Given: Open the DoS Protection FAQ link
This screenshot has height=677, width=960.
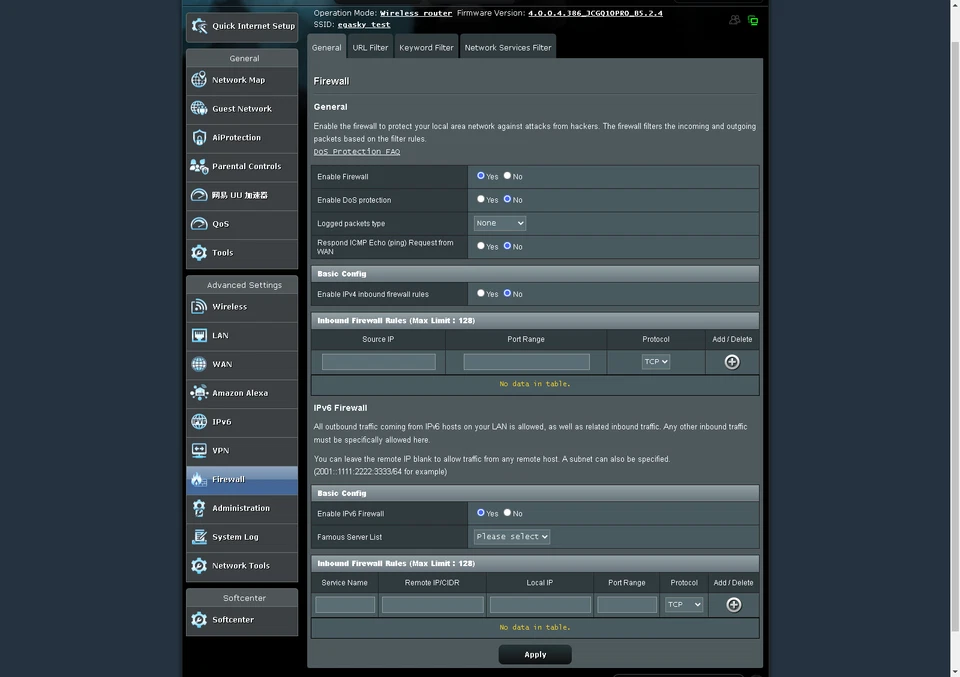Looking at the screenshot, I should 356,151.
